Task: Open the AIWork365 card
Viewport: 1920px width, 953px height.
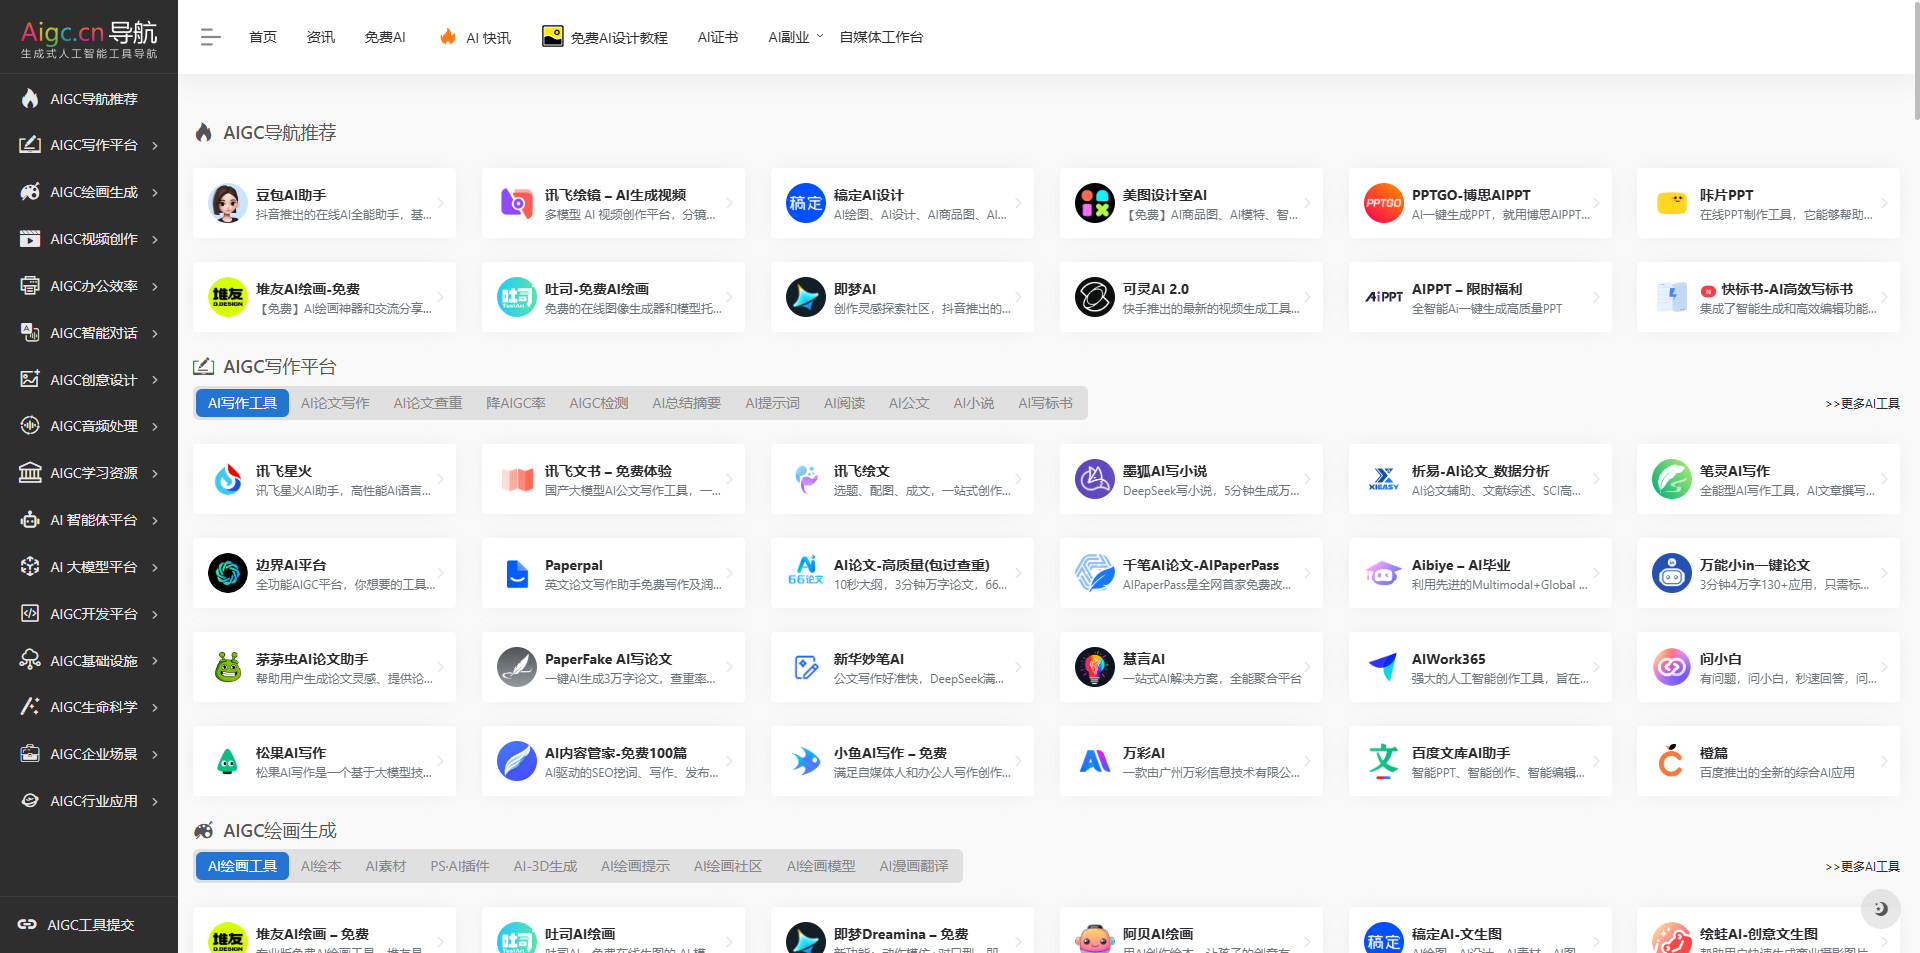Action: point(1480,667)
